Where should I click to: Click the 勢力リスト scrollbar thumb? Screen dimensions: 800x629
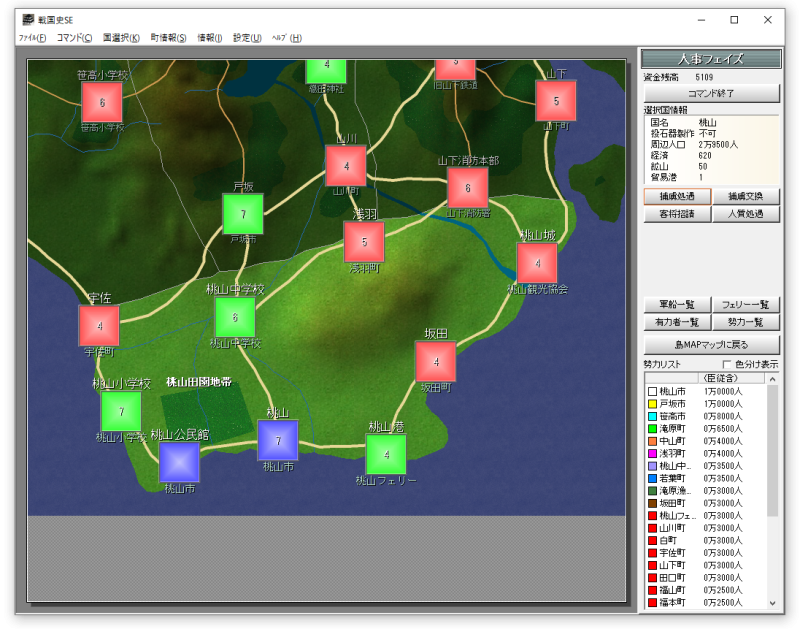(x=772, y=450)
